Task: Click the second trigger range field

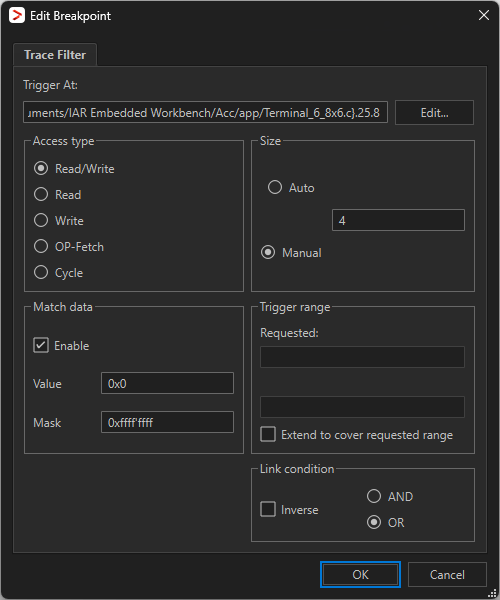Action: point(362,407)
